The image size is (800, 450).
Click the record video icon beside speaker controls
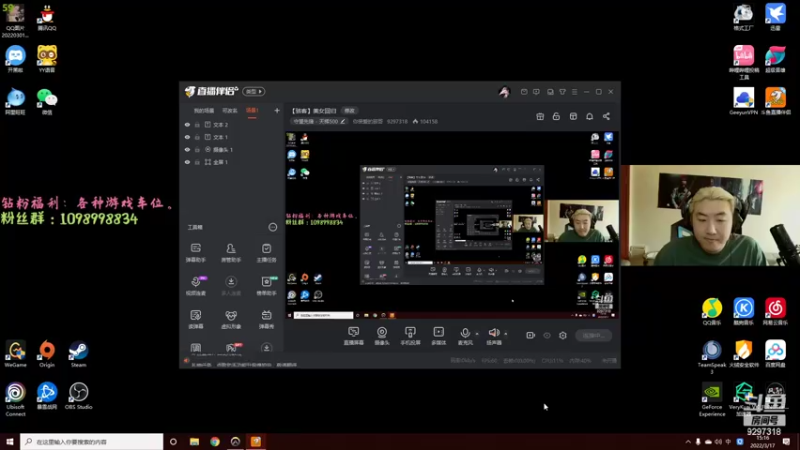coord(531,335)
